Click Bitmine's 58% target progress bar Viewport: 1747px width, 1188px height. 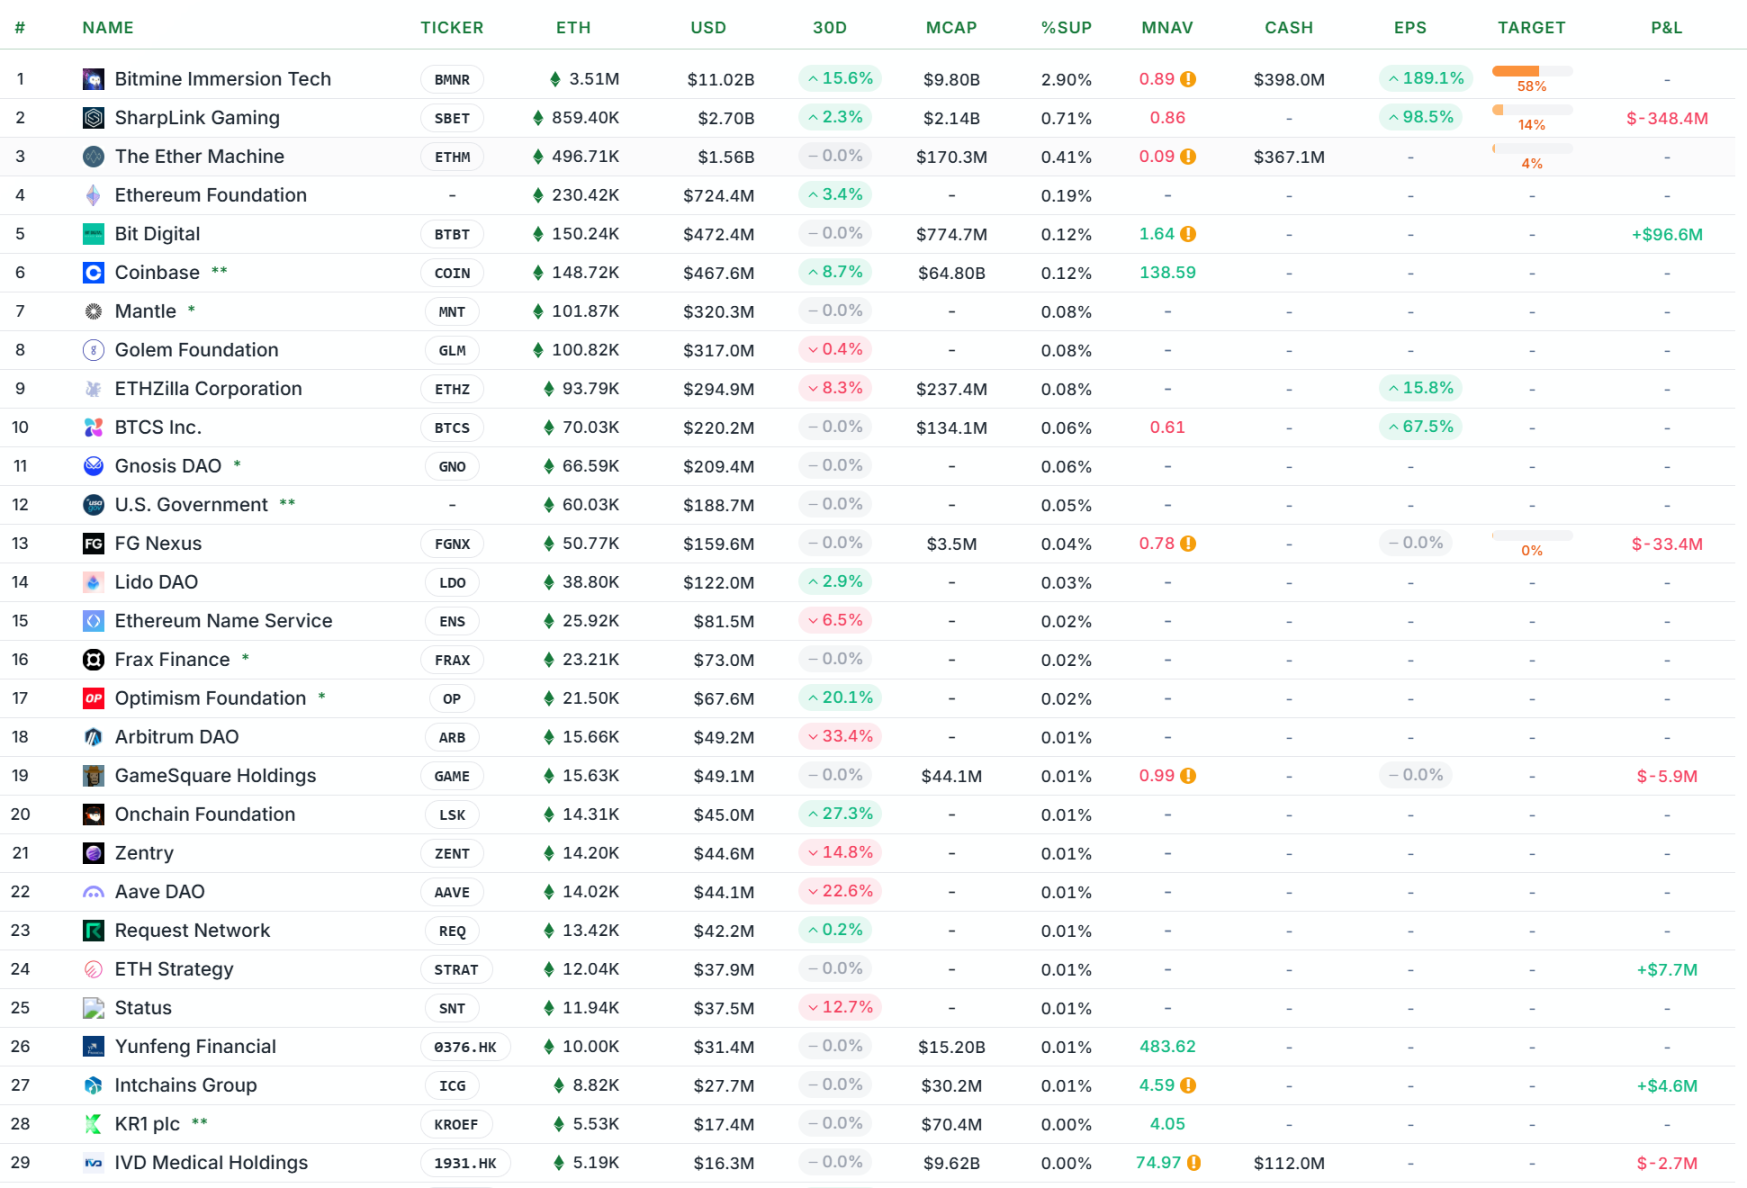point(1531,71)
